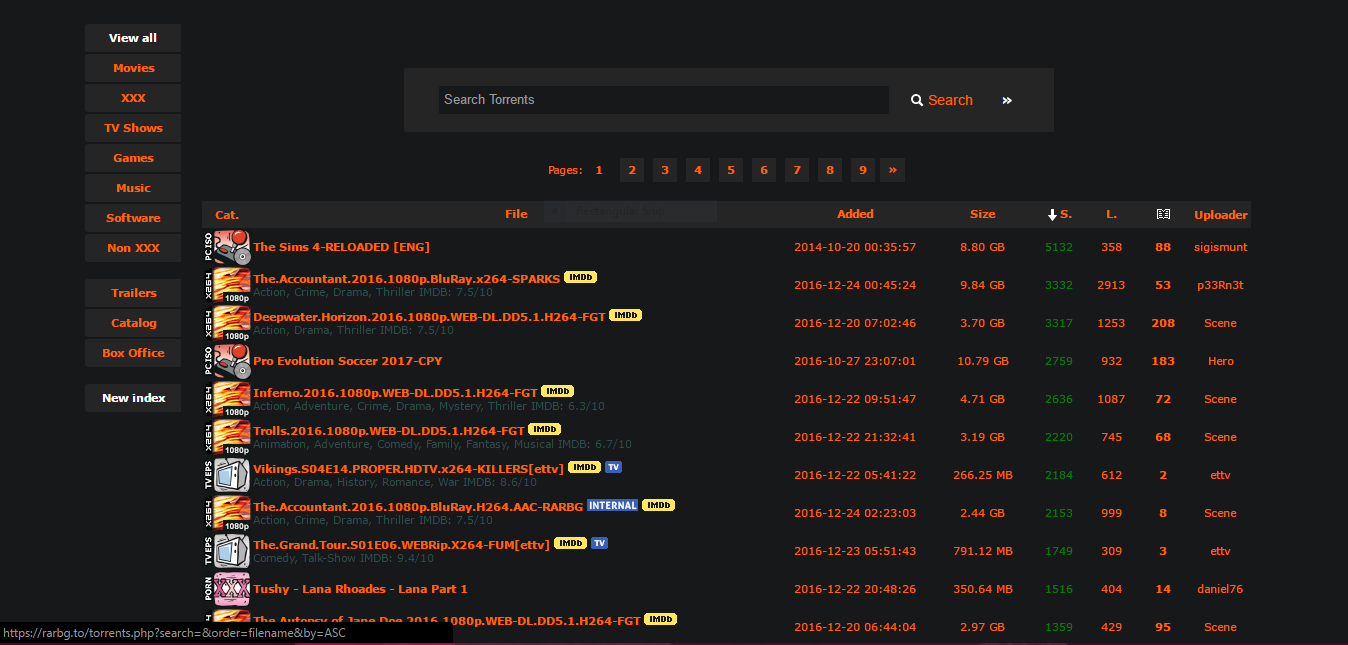Go to page 6

click(764, 170)
